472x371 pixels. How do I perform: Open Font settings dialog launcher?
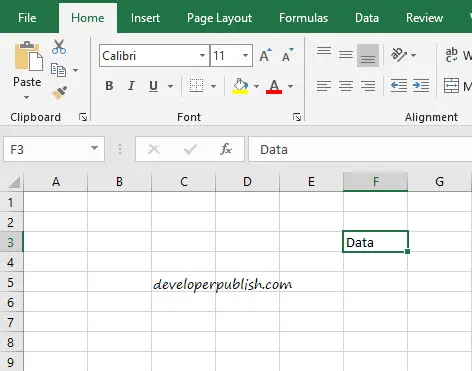tap(297, 117)
